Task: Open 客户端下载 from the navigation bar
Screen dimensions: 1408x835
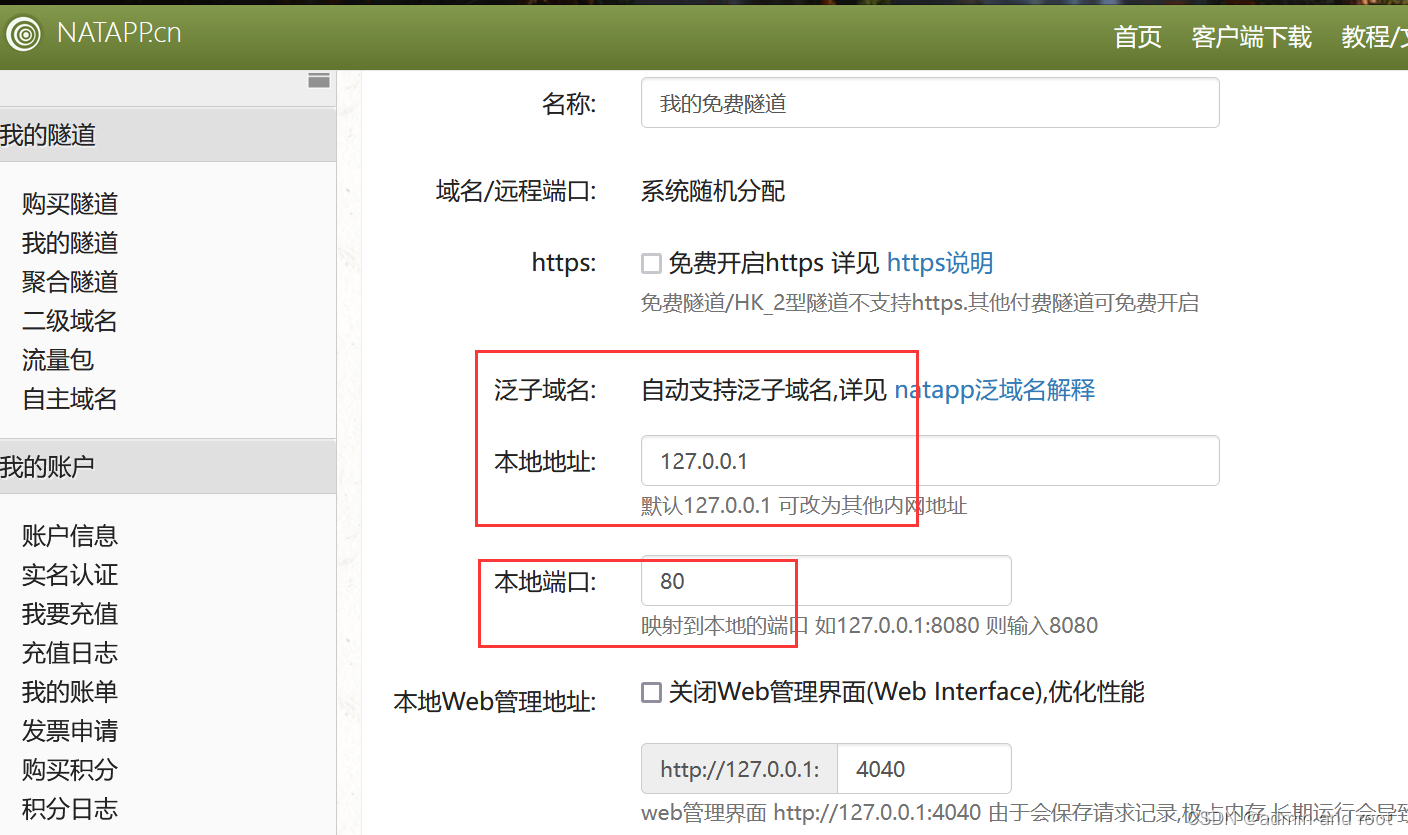Action: [1251, 37]
